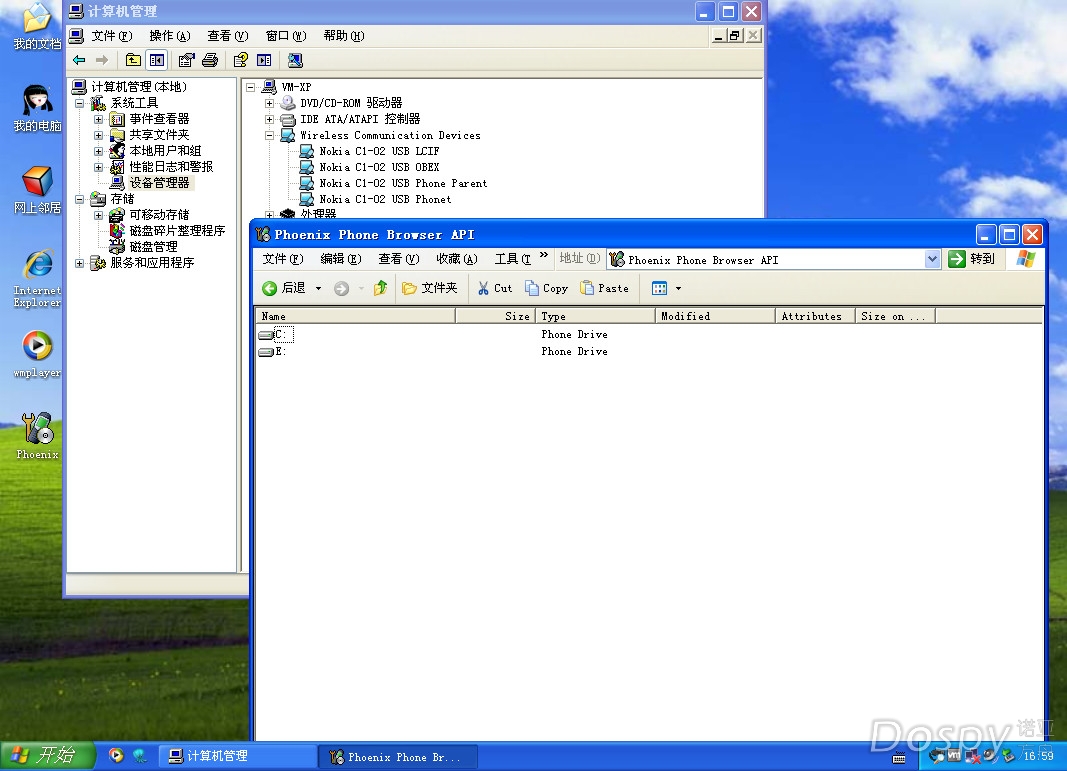Click Cut in Phoenix browser toolbar
Screen dimensions: 1067x771
tap(495, 289)
